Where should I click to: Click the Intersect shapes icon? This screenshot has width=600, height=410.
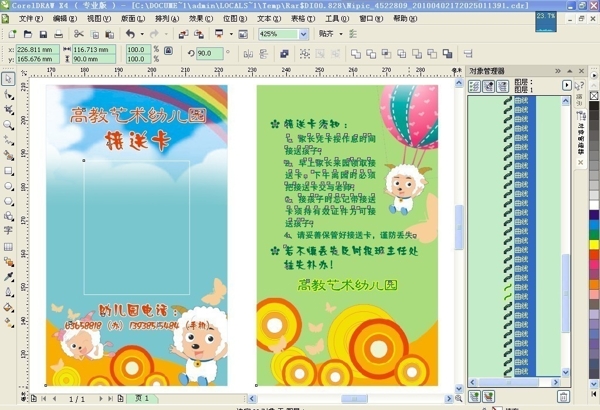coord(386,54)
